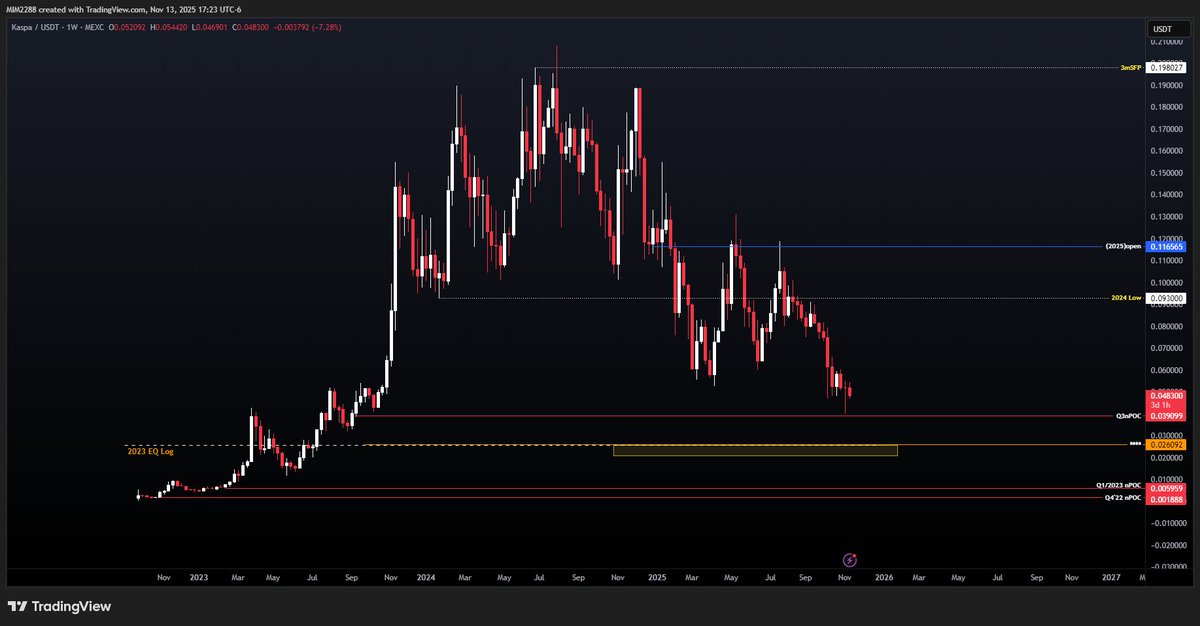Screen dimensions: 1200x626
Task: Click the 2024 Low line label
Action: coord(1127,298)
